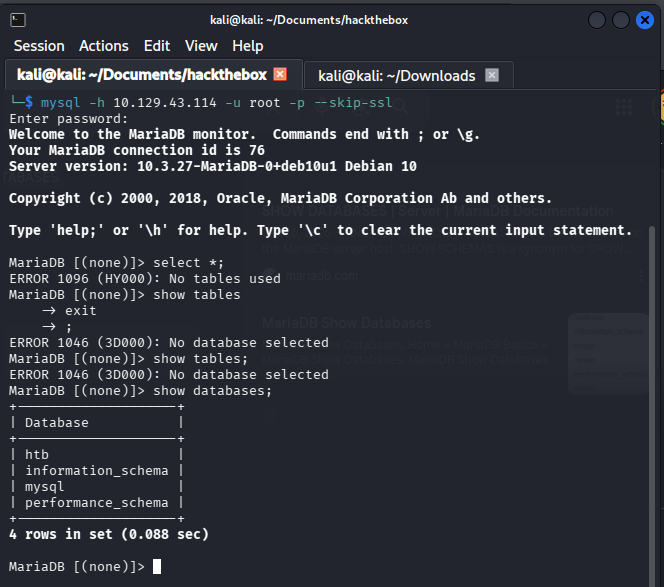This screenshot has height=587, width=664.
Task: Click the 'show databases;' command text
Action: point(212,390)
